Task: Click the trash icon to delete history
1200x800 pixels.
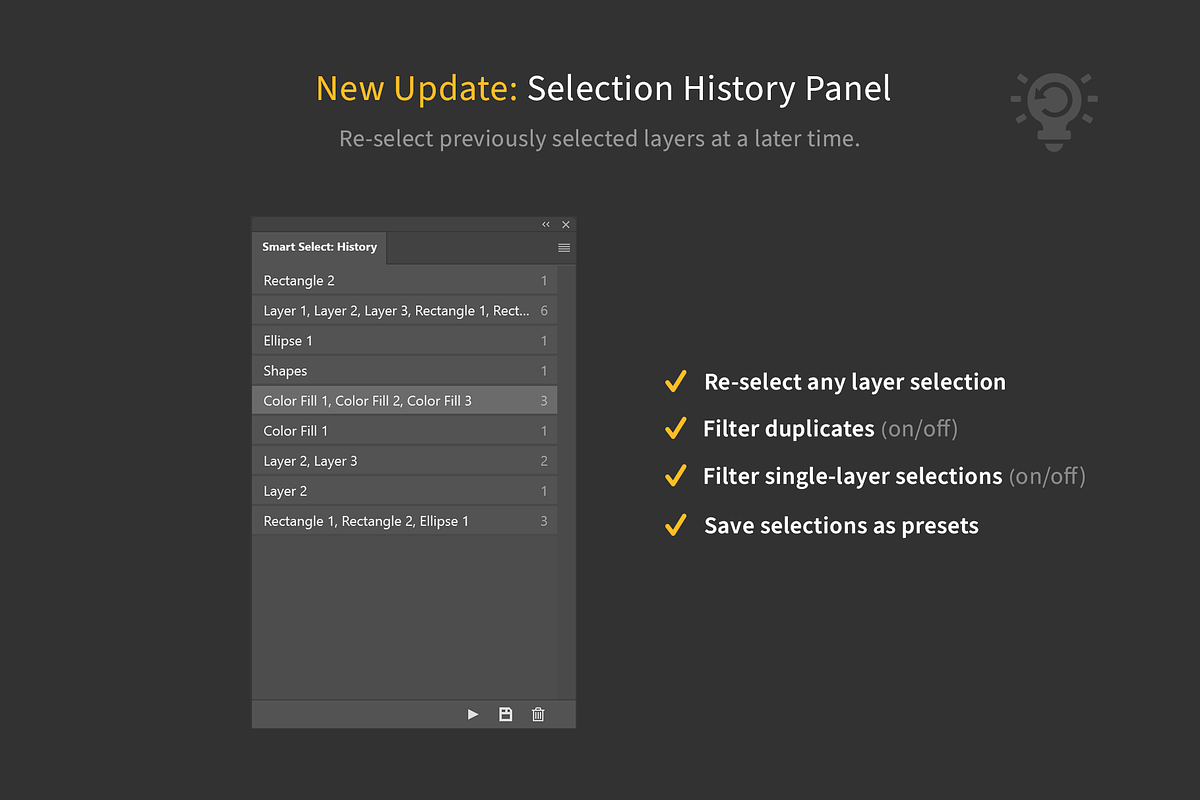Action: 538,714
